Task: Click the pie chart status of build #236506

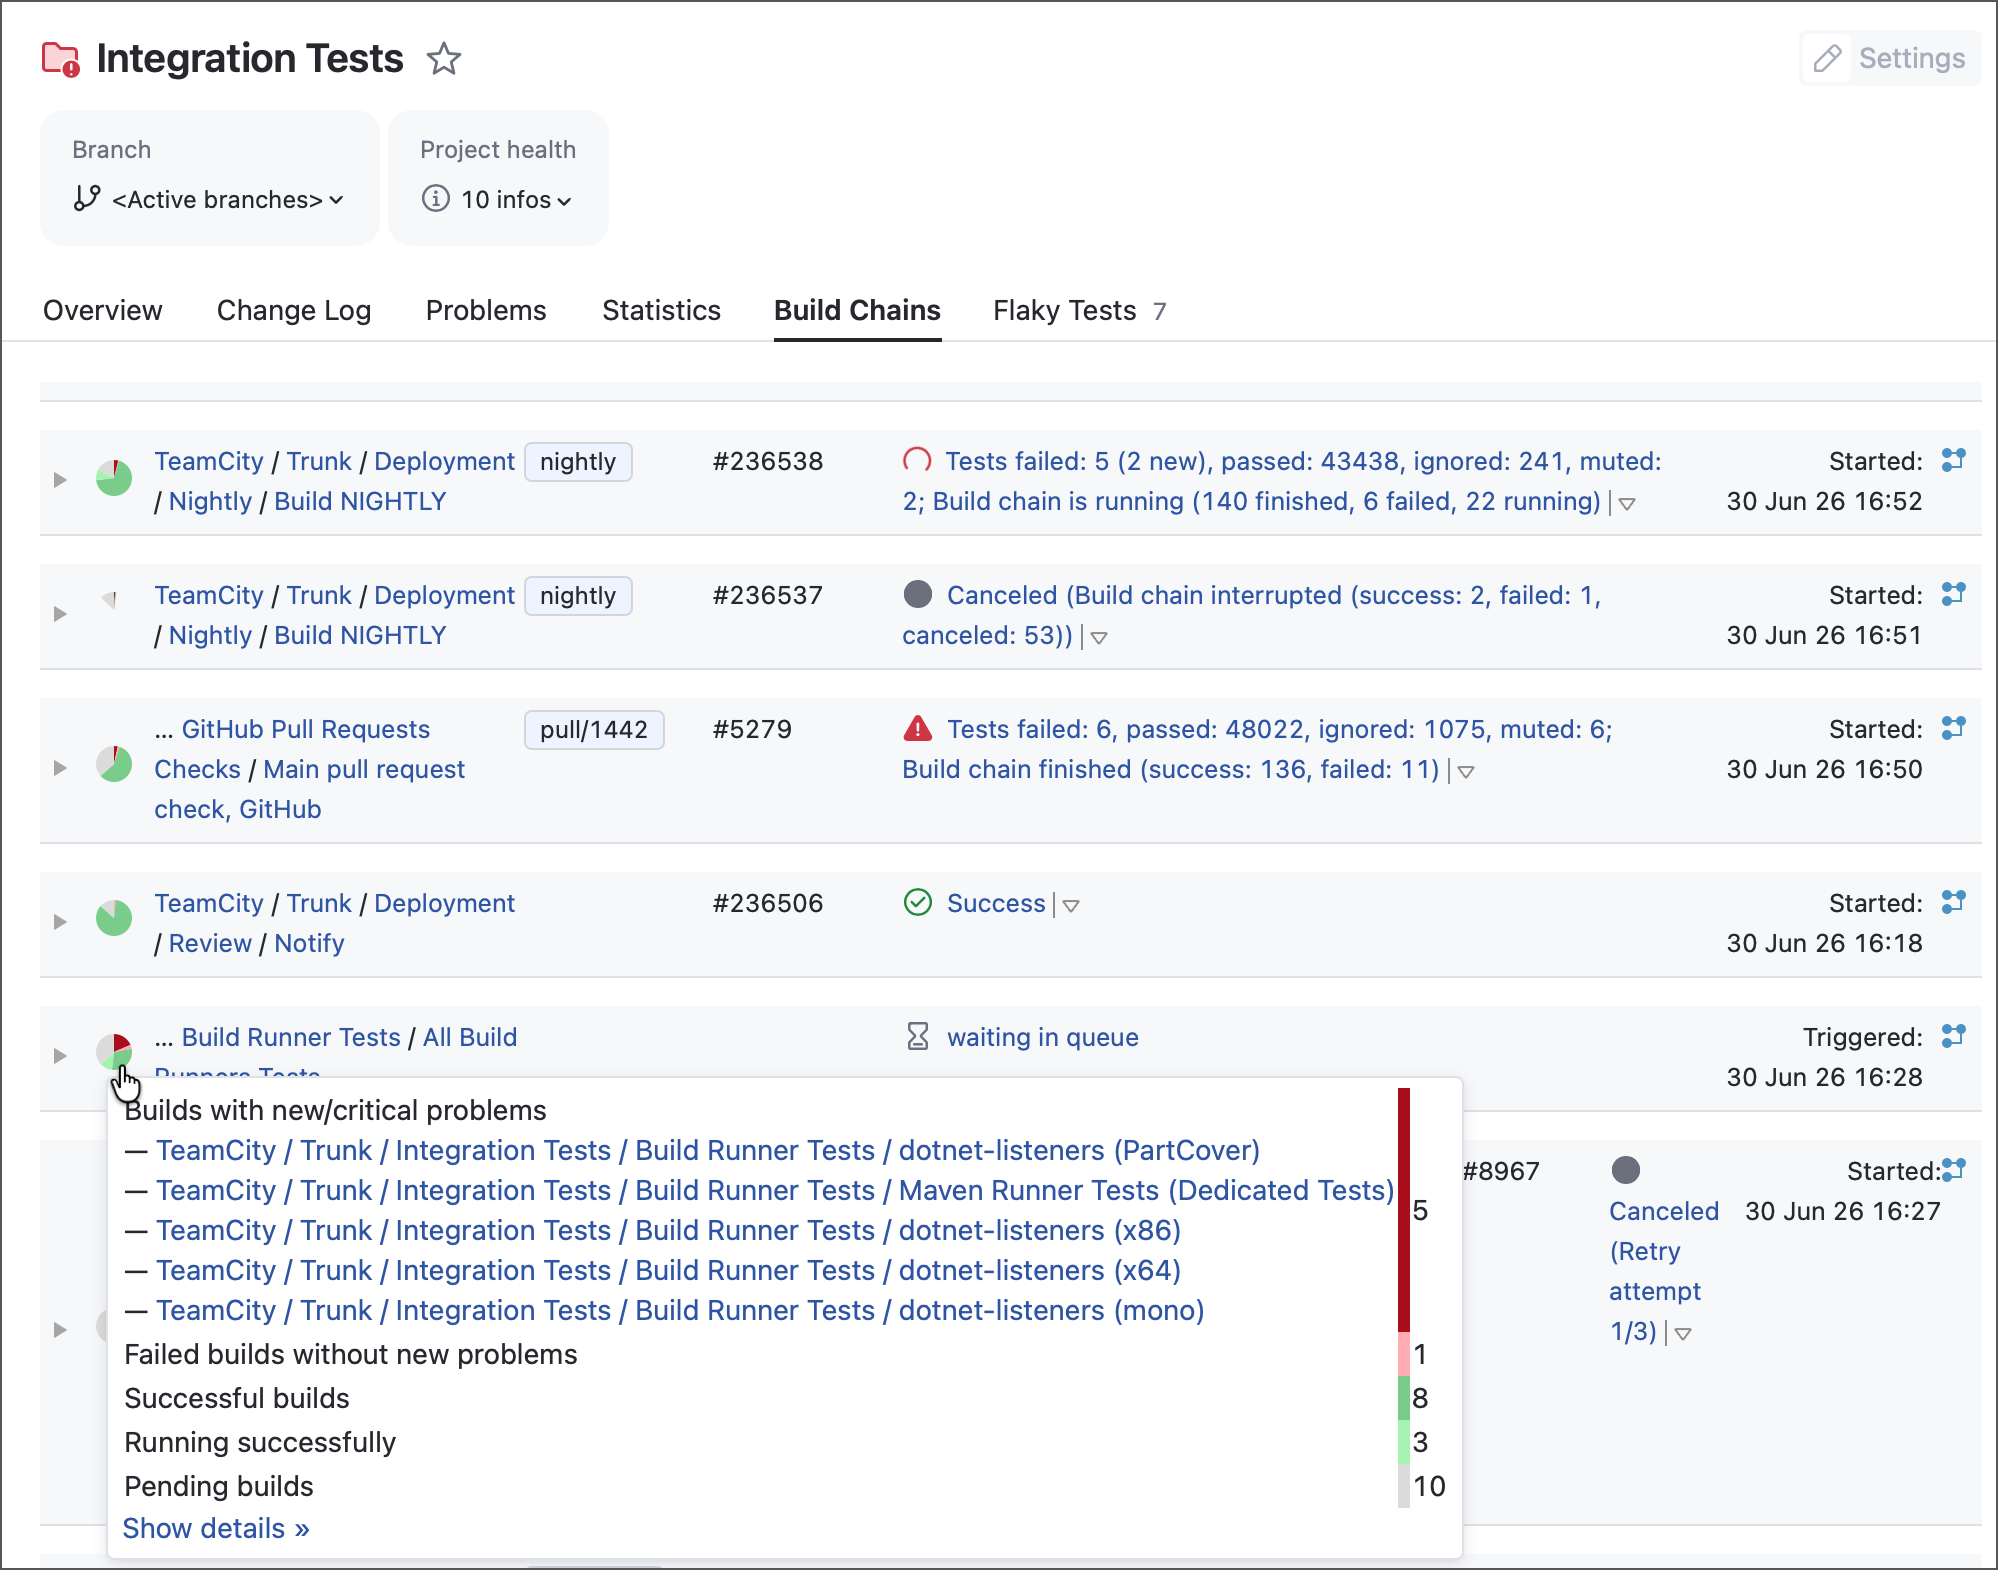Action: click(x=114, y=918)
